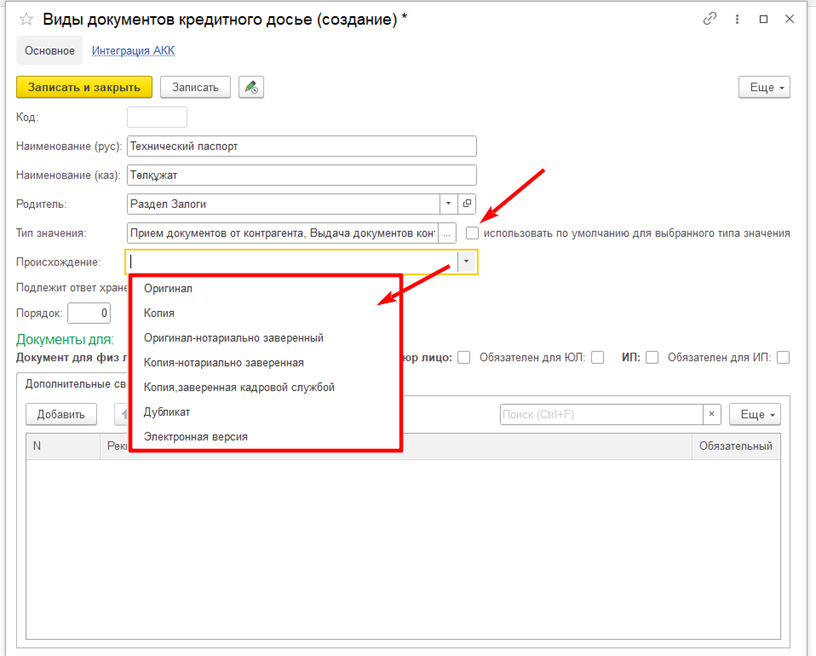Add form to favorites with star icon
The width and height of the screenshot is (816, 656).
coord(26,20)
